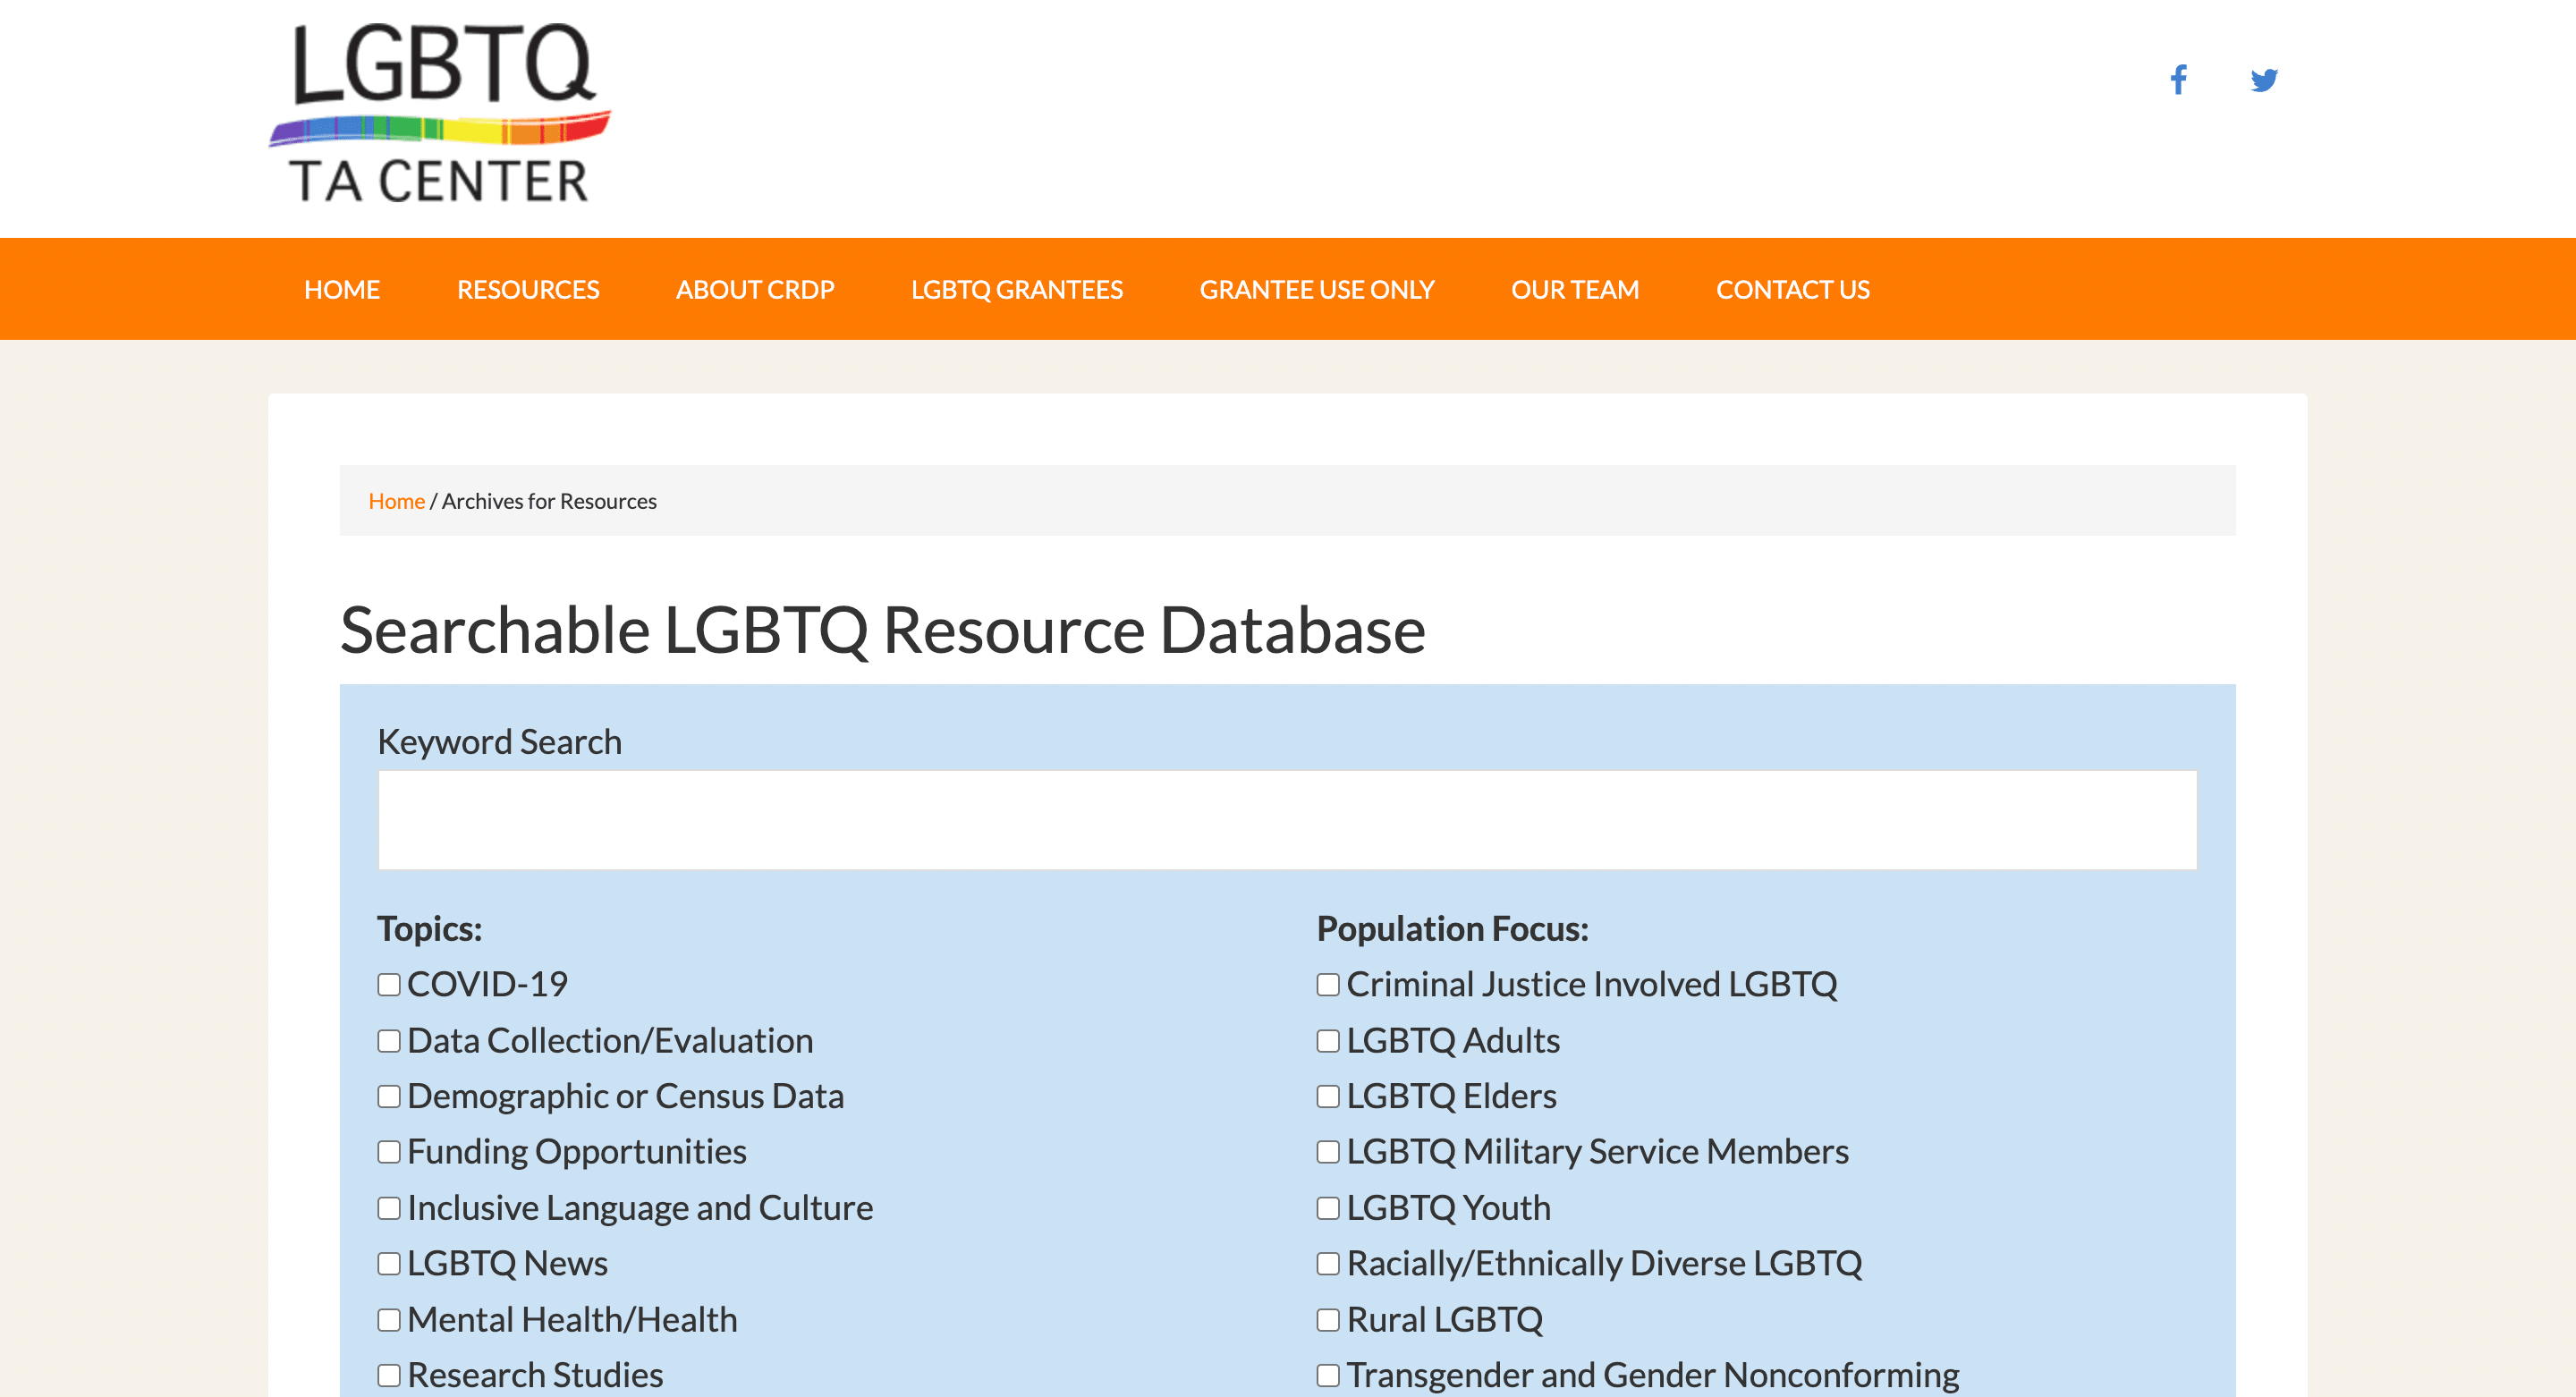Open the Facebook page icon
2576x1397 pixels.
point(2178,80)
